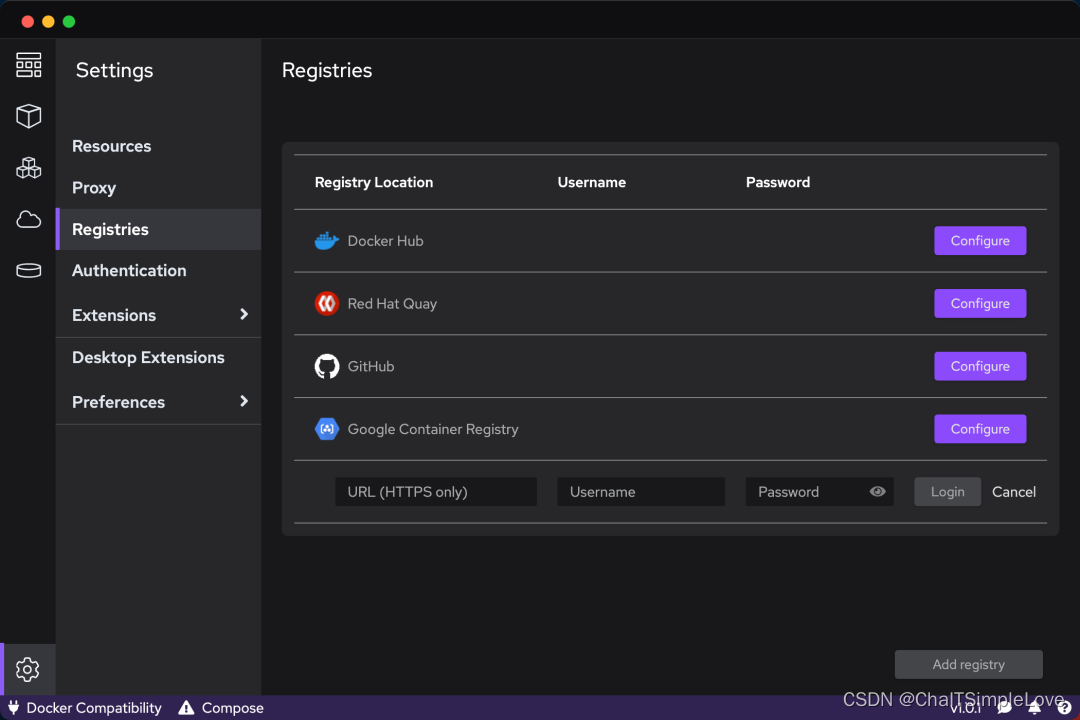Open the Extensions settings item
This screenshot has width=1080, height=720.
158,315
